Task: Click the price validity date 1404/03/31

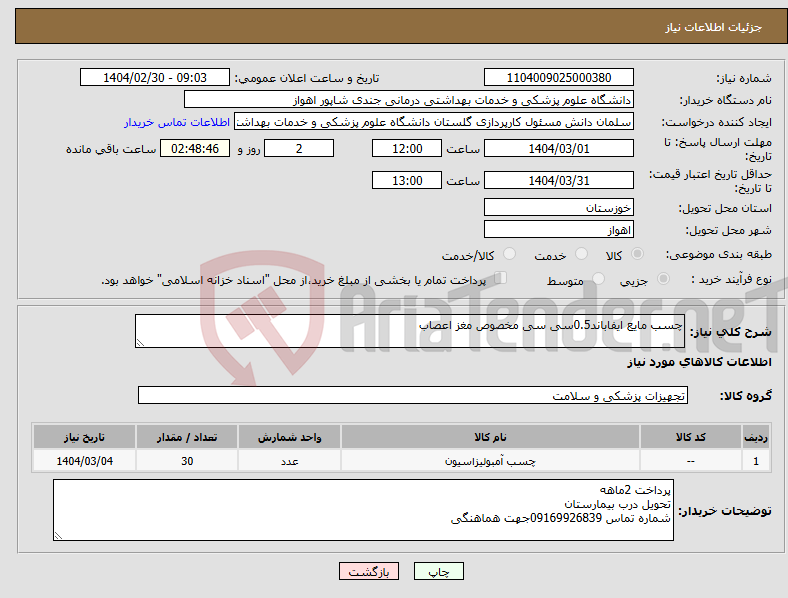Action: [x=558, y=180]
